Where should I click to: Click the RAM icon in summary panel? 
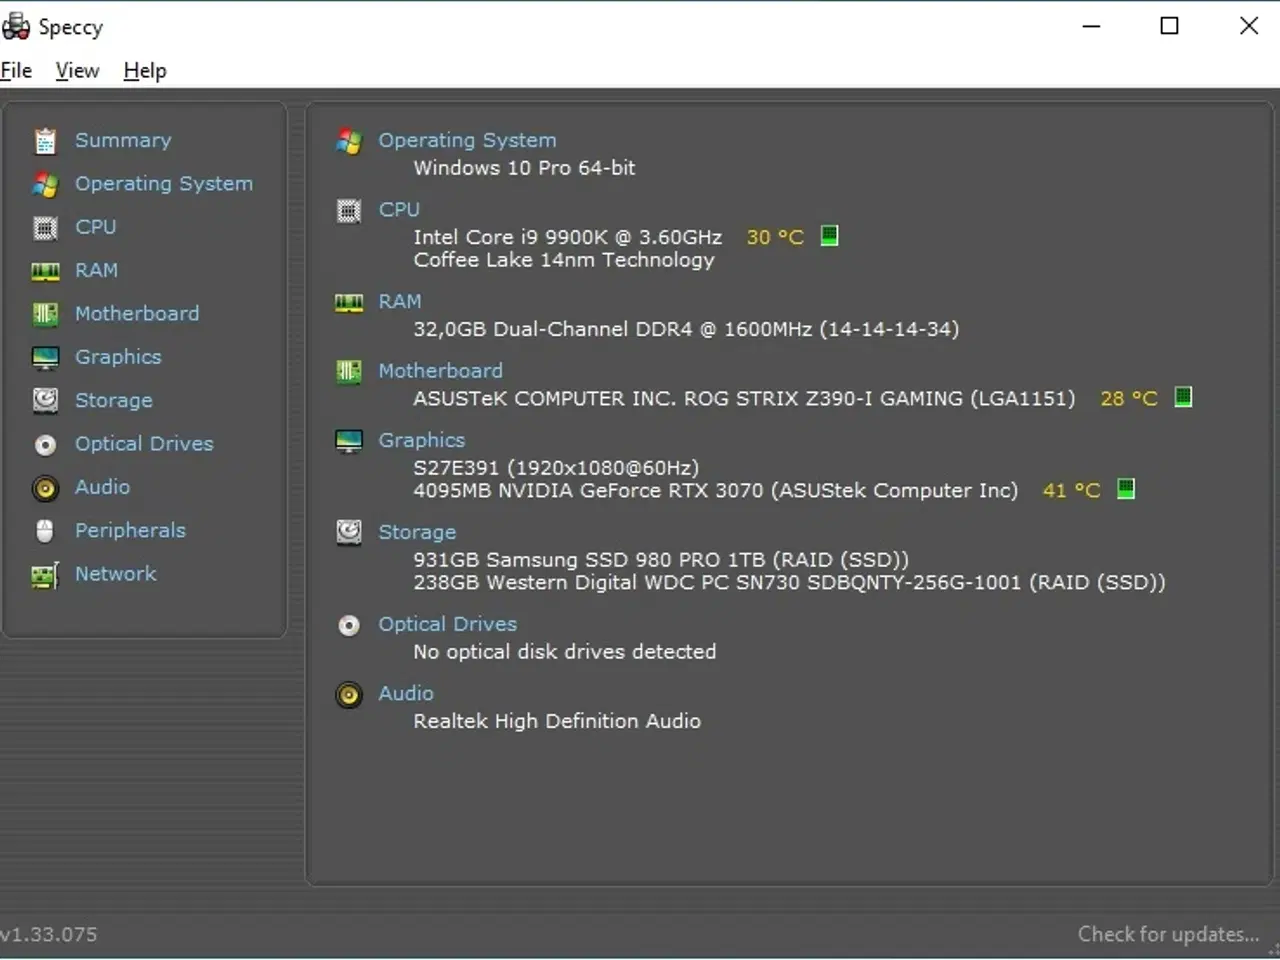(349, 303)
